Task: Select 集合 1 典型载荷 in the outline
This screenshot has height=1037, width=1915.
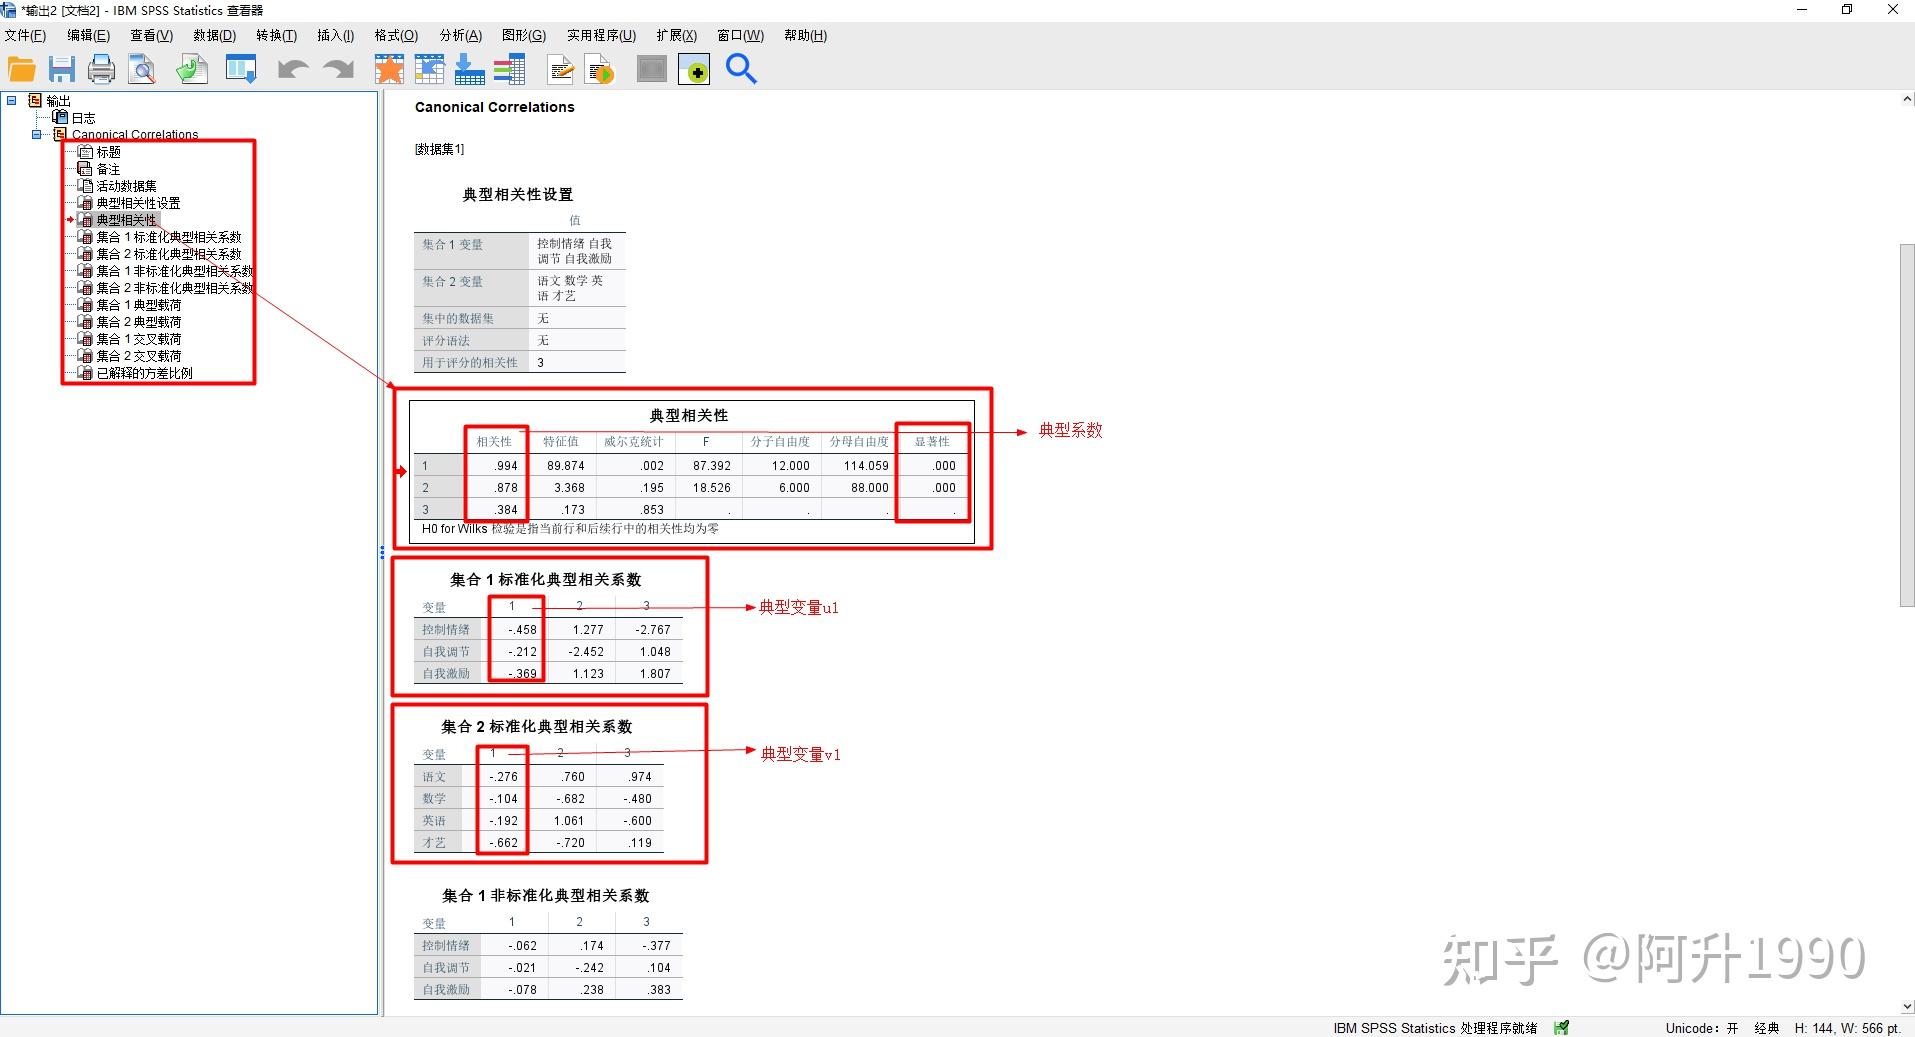Action: [140, 304]
